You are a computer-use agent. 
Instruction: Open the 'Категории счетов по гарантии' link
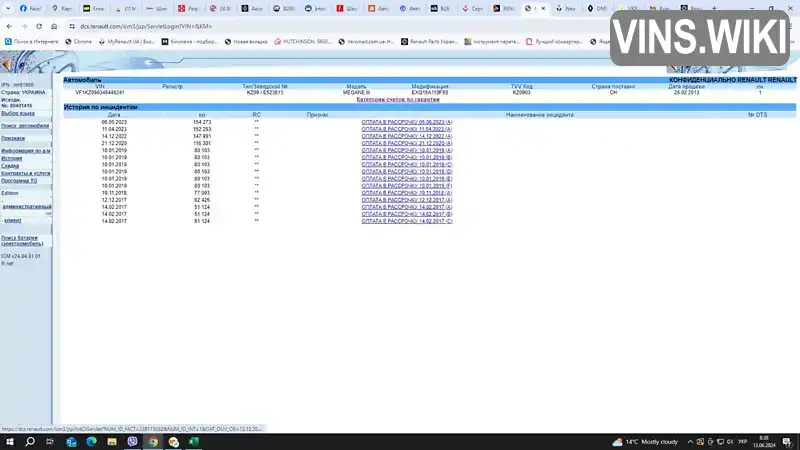(x=398, y=99)
